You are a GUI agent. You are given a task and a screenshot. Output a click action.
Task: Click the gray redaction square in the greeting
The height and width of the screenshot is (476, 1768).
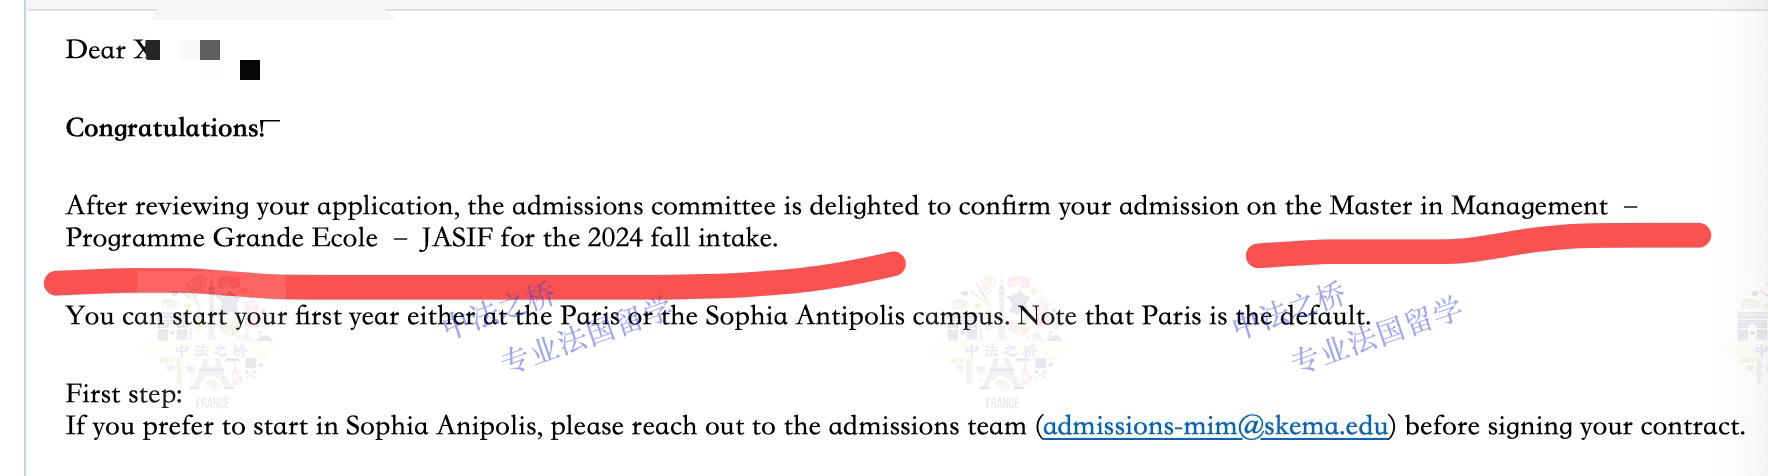[210, 50]
